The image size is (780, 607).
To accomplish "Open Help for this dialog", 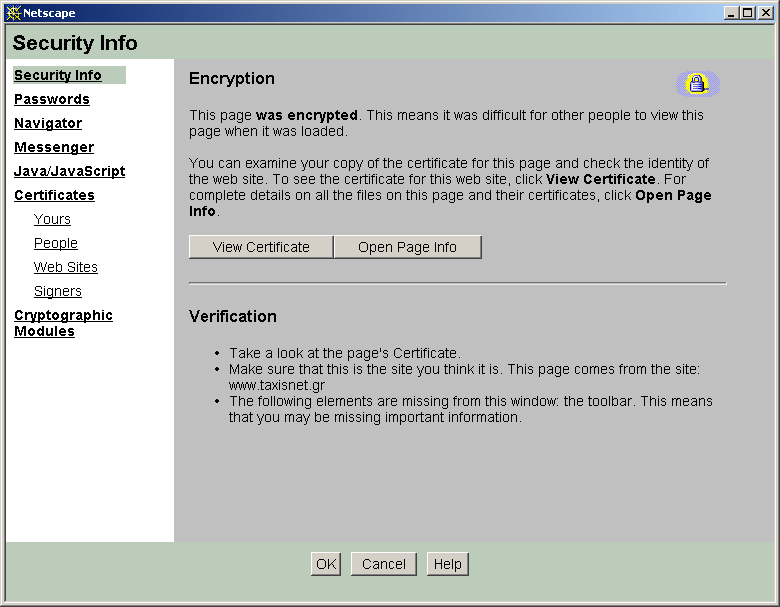I will (x=448, y=564).
